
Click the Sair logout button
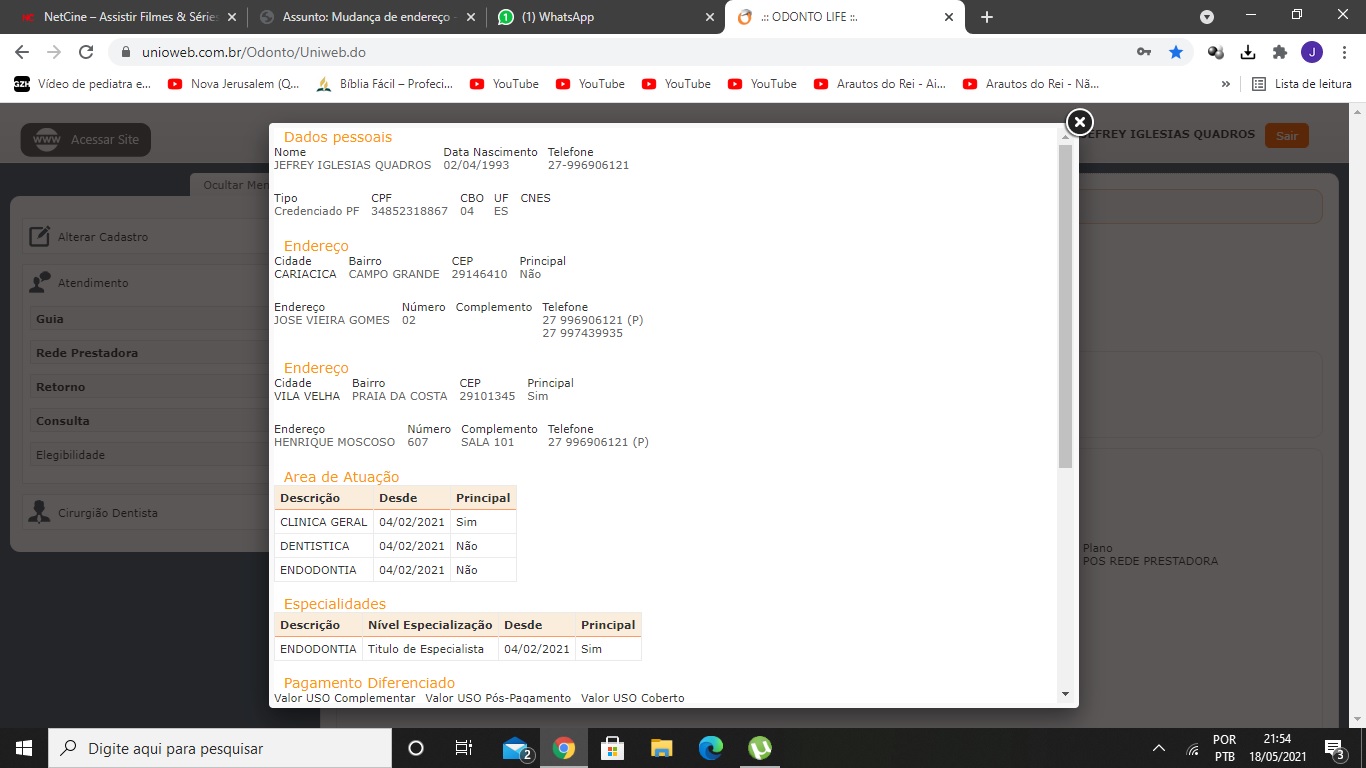[1286, 136]
